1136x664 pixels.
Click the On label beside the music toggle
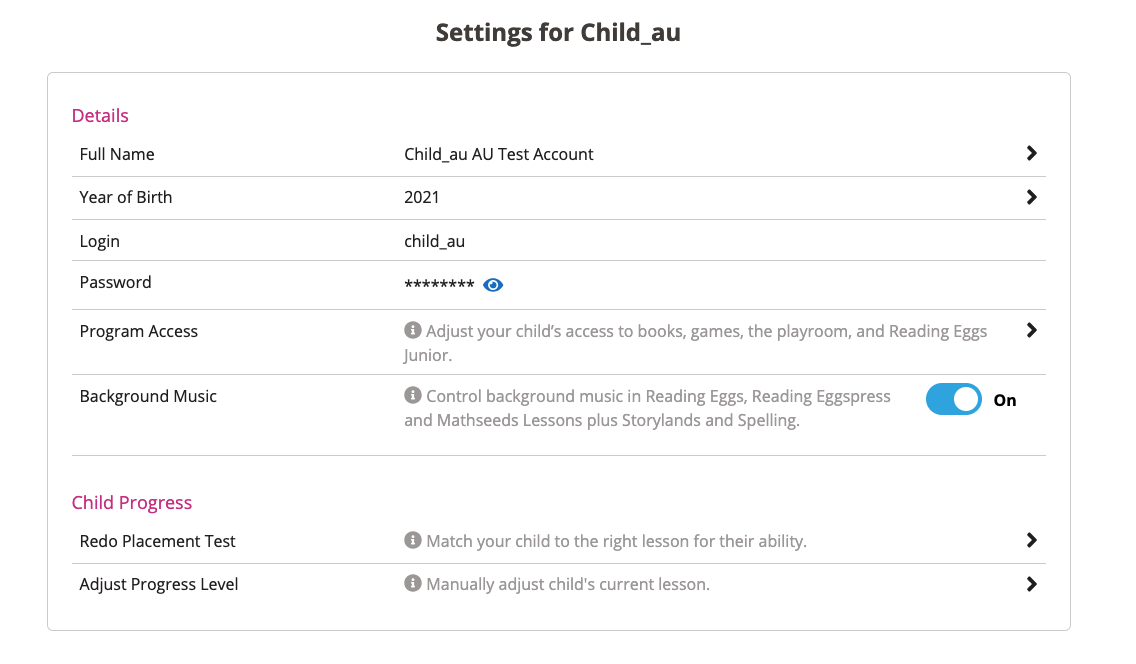(1004, 400)
